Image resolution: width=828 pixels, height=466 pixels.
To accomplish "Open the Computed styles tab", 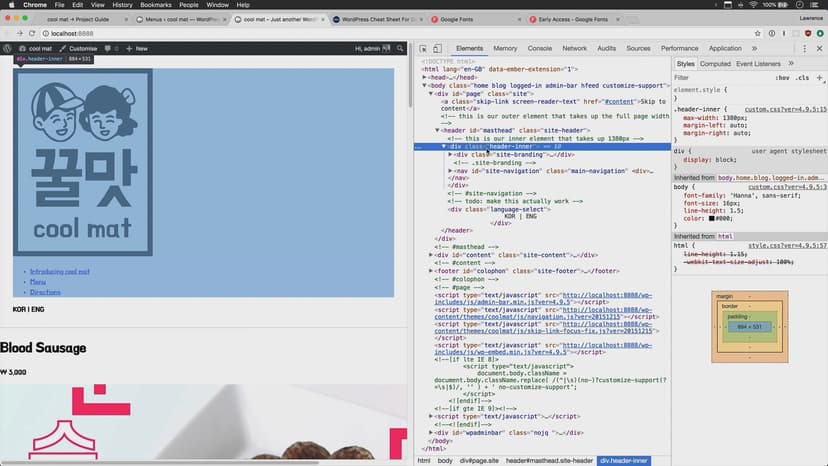I will [x=714, y=63].
